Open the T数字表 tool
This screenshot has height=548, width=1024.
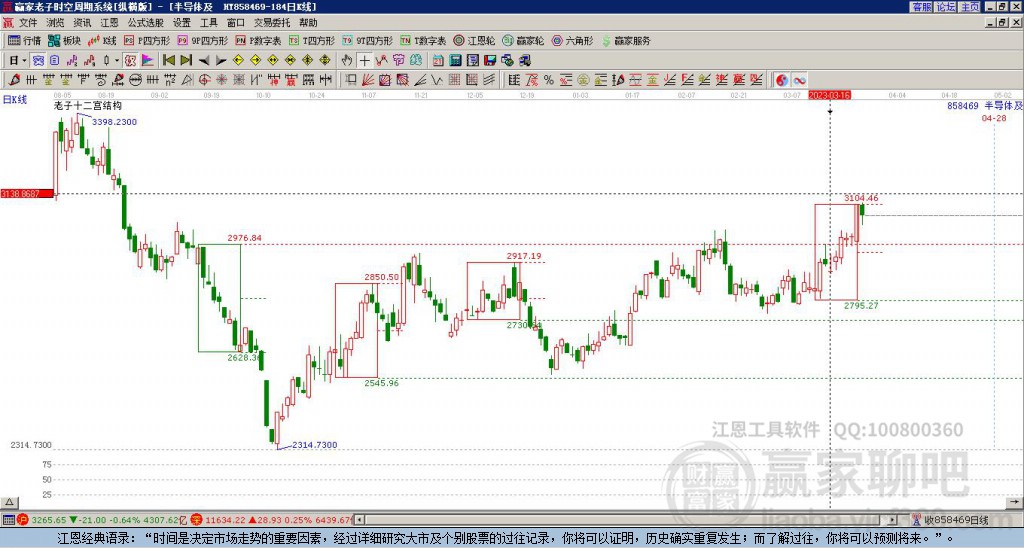423,40
